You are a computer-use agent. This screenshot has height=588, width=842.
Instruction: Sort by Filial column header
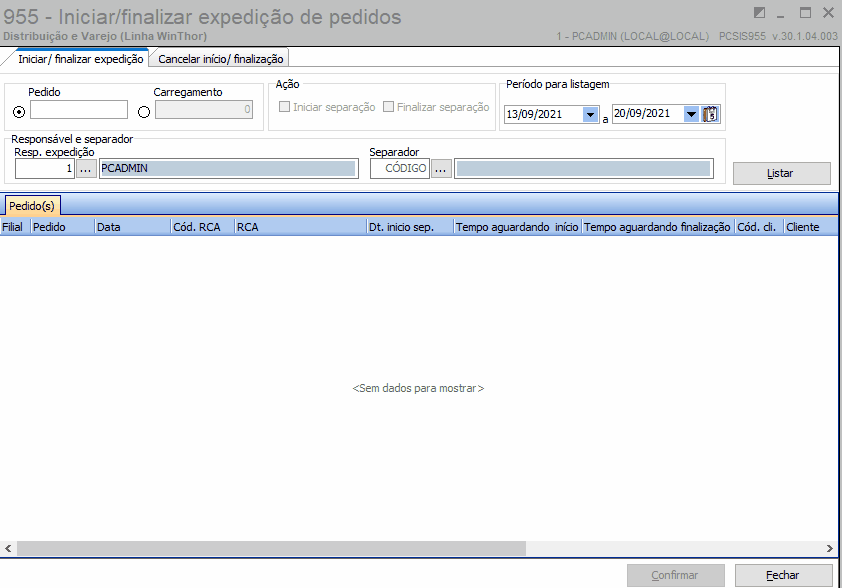15,227
